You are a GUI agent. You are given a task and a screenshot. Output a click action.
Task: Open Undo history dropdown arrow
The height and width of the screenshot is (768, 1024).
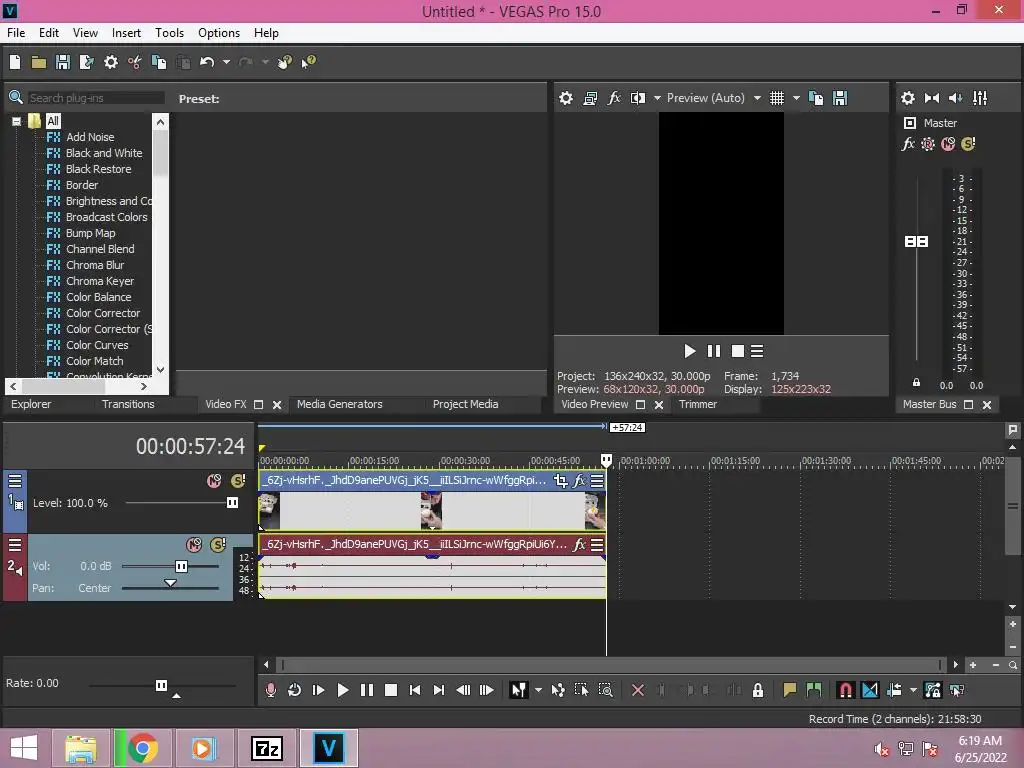tap(227, 62)
